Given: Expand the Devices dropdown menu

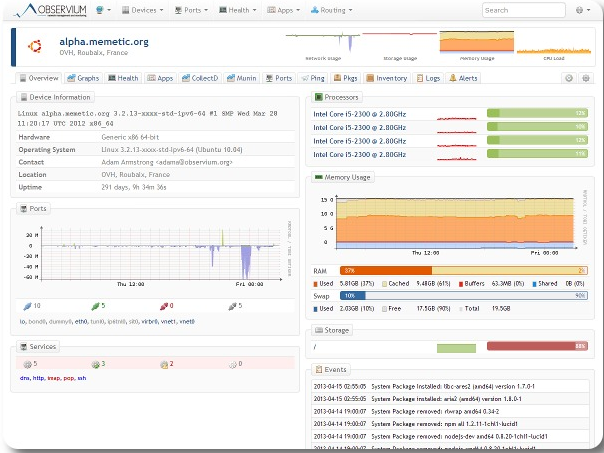Looking at the screenshot, I should [143, 10].
